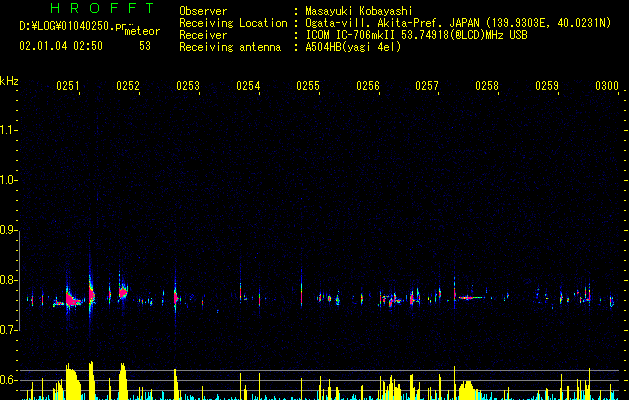Screen dimensions: 629x400
Task: Click the date stamp 02.01.04 02:50
Action: 61,46
